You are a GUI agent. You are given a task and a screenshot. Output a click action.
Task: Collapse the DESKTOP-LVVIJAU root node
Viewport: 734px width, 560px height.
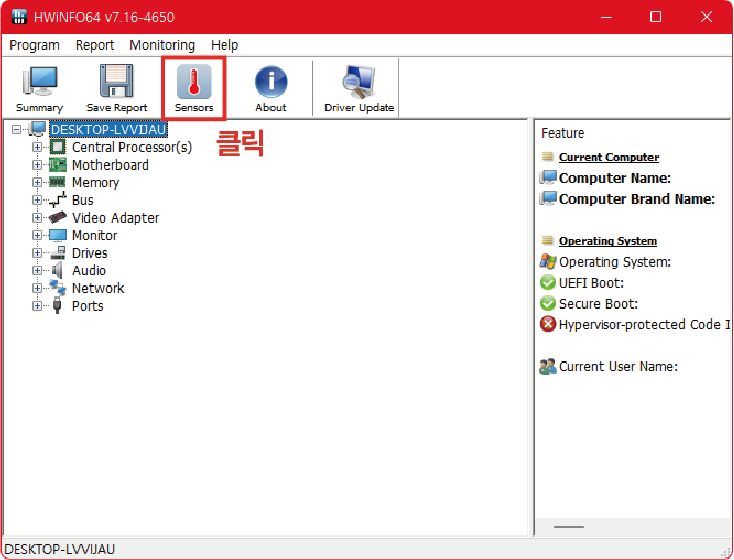pyautogui.click(x=16, y=129)
